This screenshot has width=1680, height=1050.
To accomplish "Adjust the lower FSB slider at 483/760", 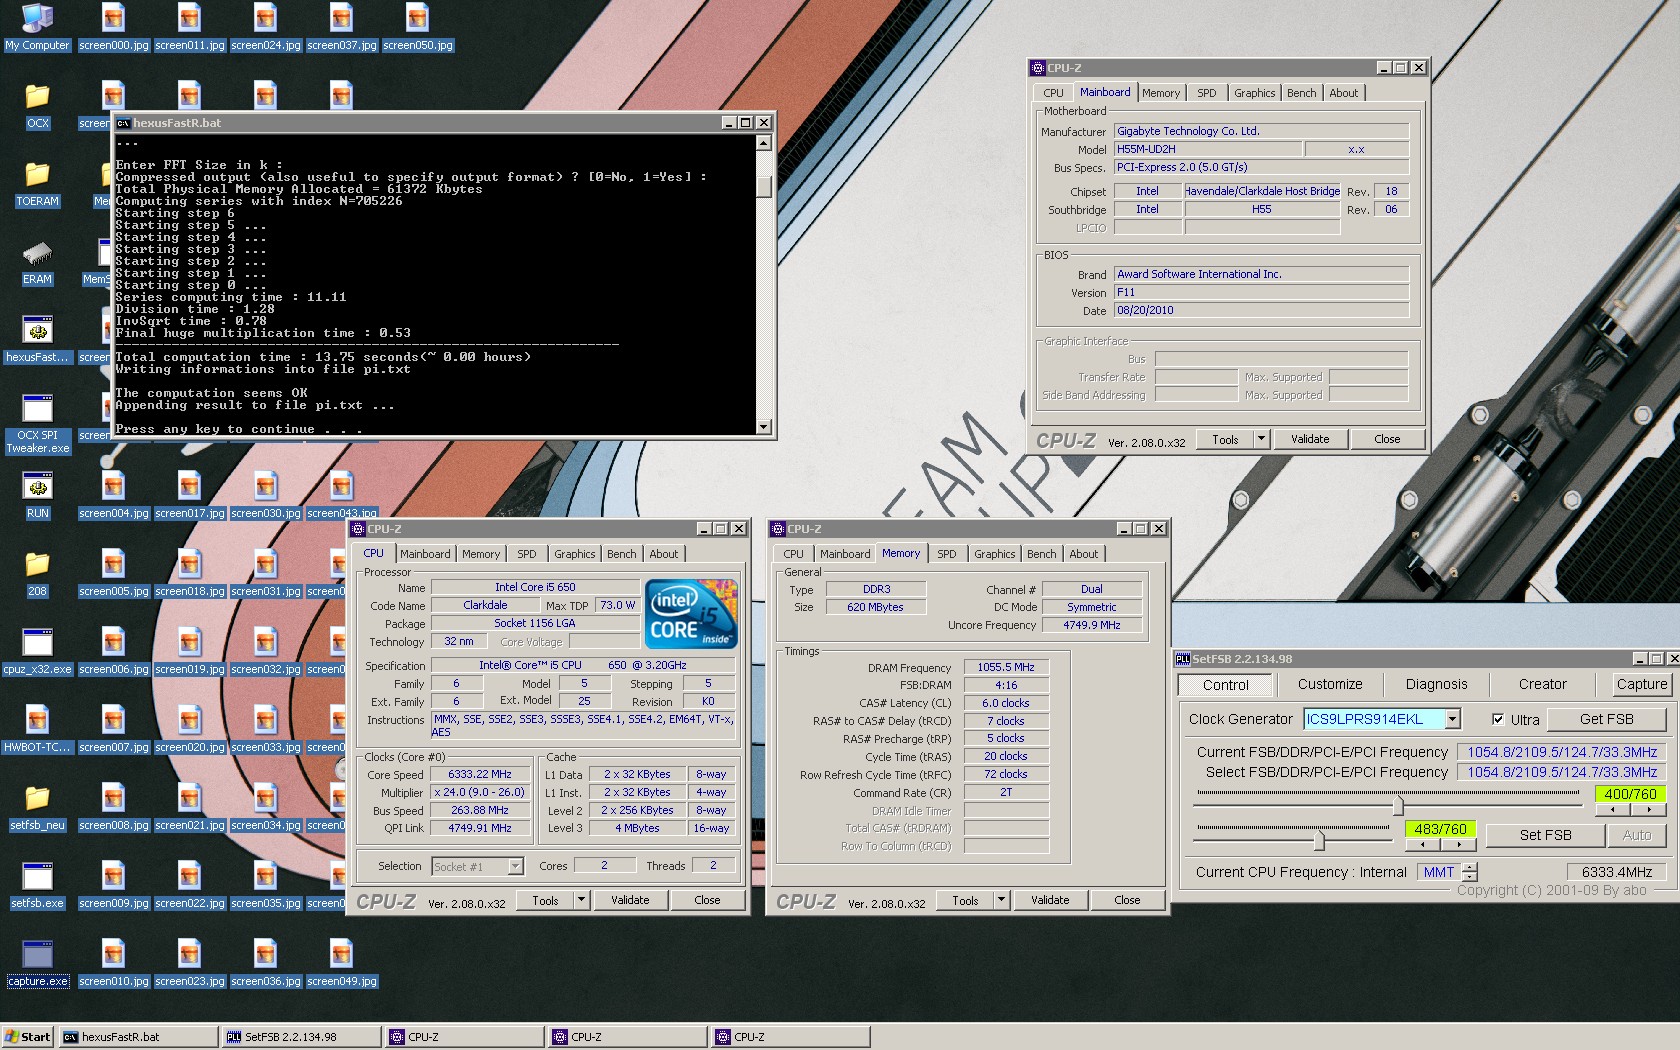I will pyautogui.click(x=1319, y=841).
